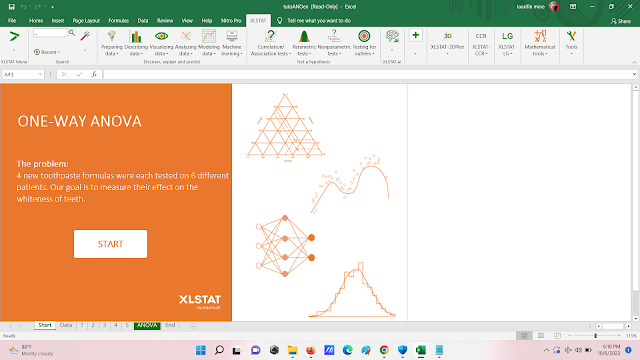Screen dimensions: 640x360
Task: Open Firefox from taskbar
Action: pyautogui.click(x=311, y=350)
